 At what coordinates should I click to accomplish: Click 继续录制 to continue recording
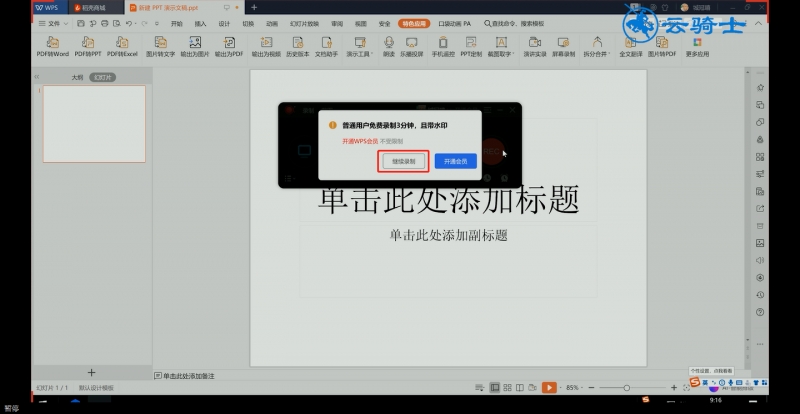(x=404, y=161)
